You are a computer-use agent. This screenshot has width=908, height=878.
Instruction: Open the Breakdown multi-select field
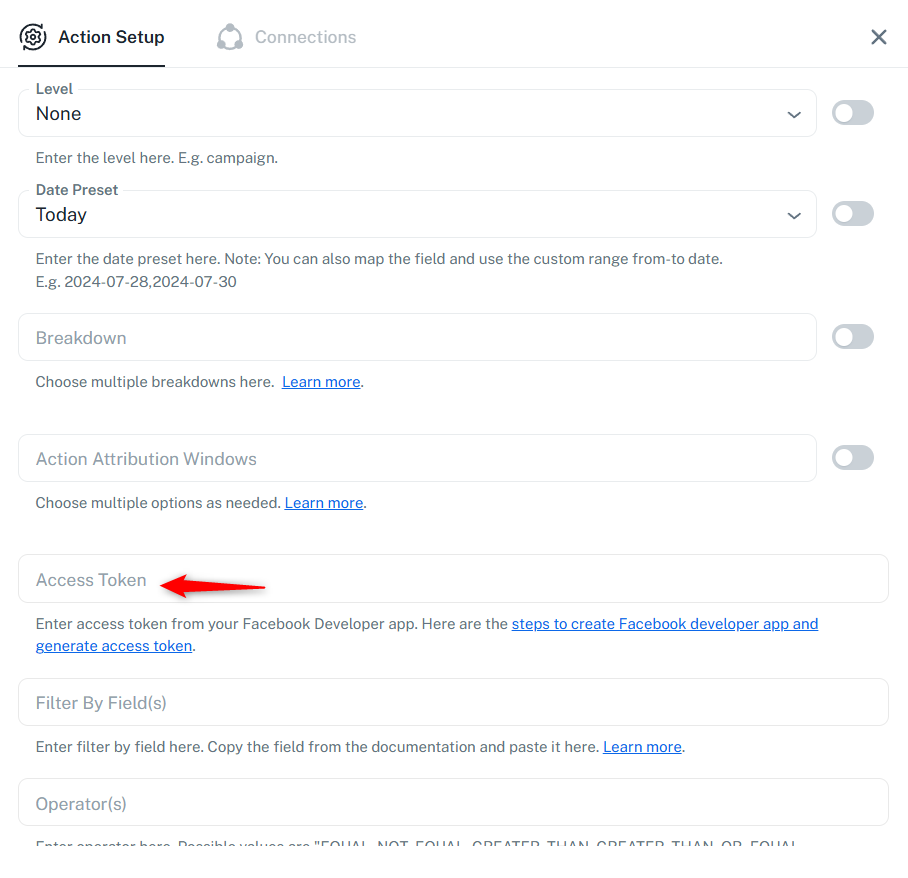(x=418, y=337)
